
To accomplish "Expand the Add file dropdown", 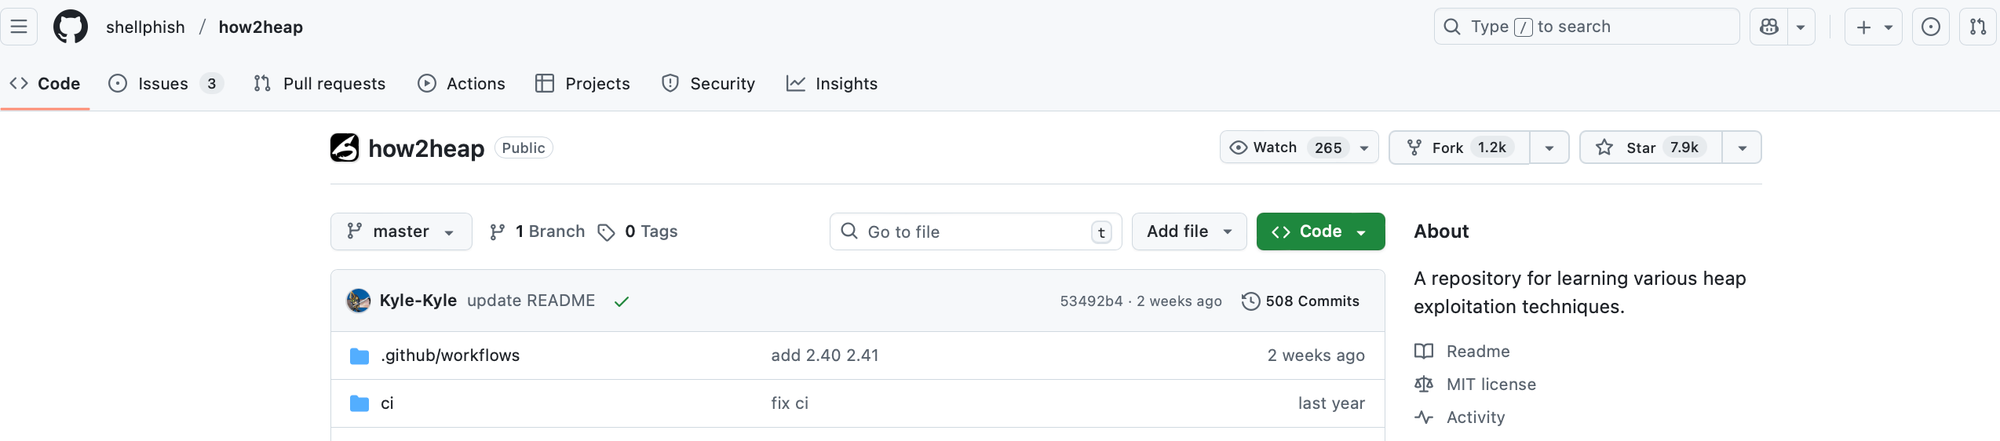I will pos(1189,232).
